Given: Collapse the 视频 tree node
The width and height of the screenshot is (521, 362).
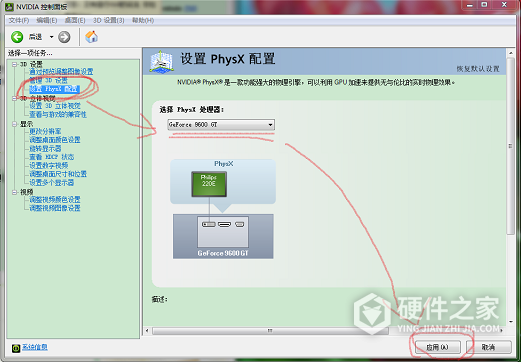Looking at the screenshot, I should pyautogui.click(x=15, y=192).
